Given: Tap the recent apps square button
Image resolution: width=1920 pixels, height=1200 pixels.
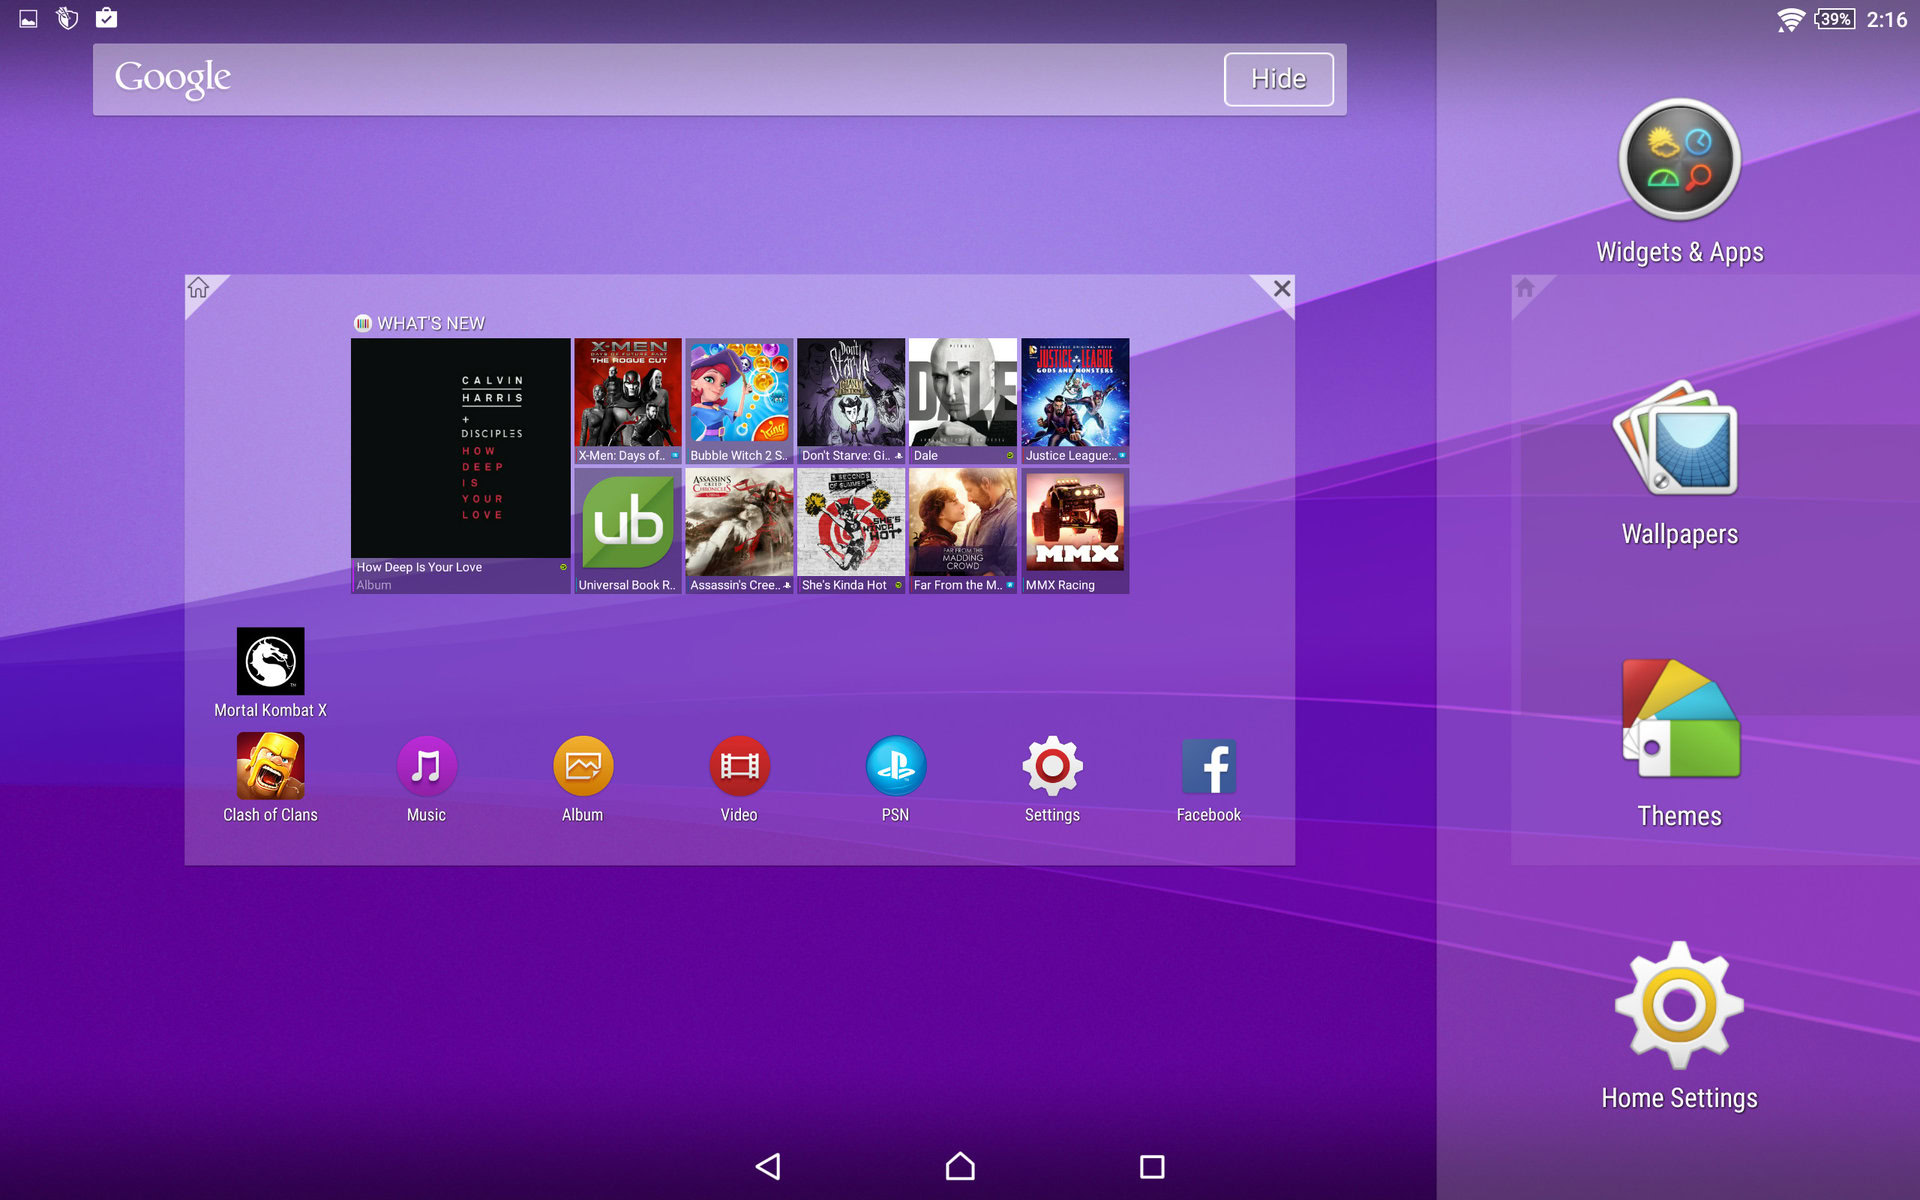Looking at the screenshot, I should click(x=1152, y=1166).
